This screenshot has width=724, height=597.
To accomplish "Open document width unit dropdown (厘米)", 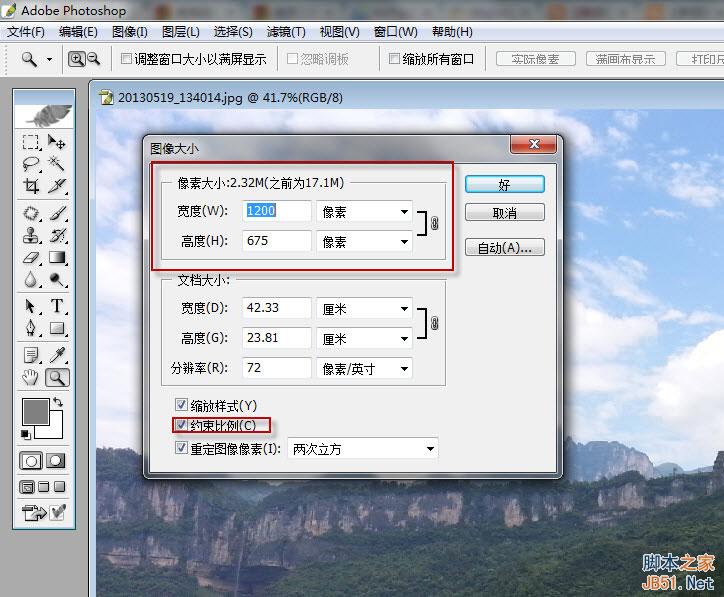I will click(x=364, y=308).
